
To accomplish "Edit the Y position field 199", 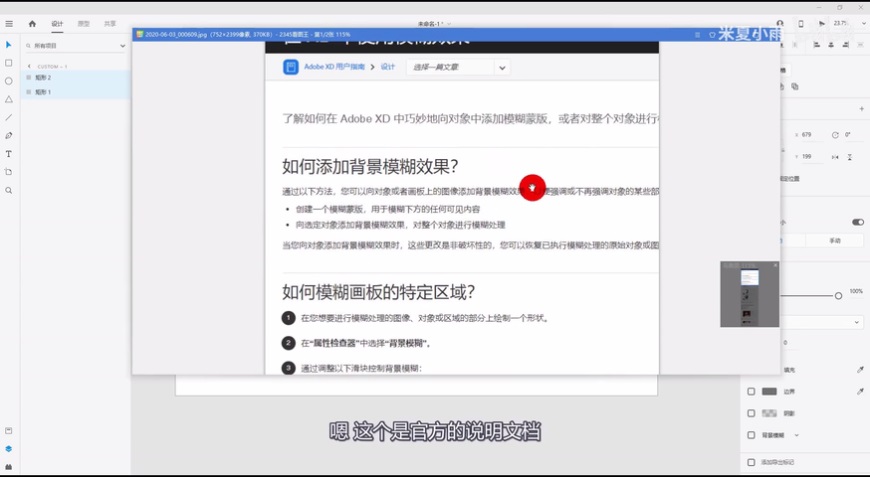I will pyautogui.click(x=810, y=157).
